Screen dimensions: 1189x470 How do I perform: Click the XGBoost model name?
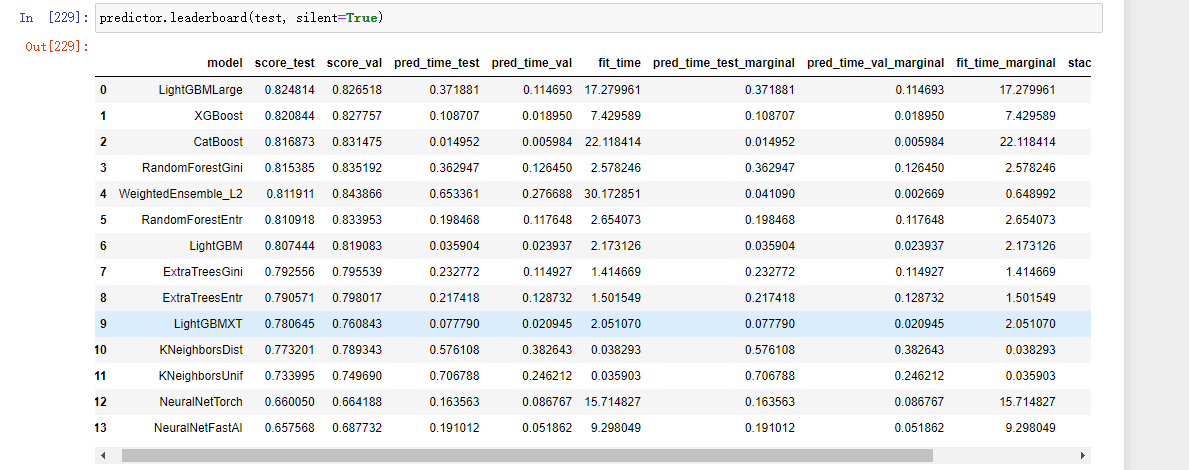[x=218, y=116]
